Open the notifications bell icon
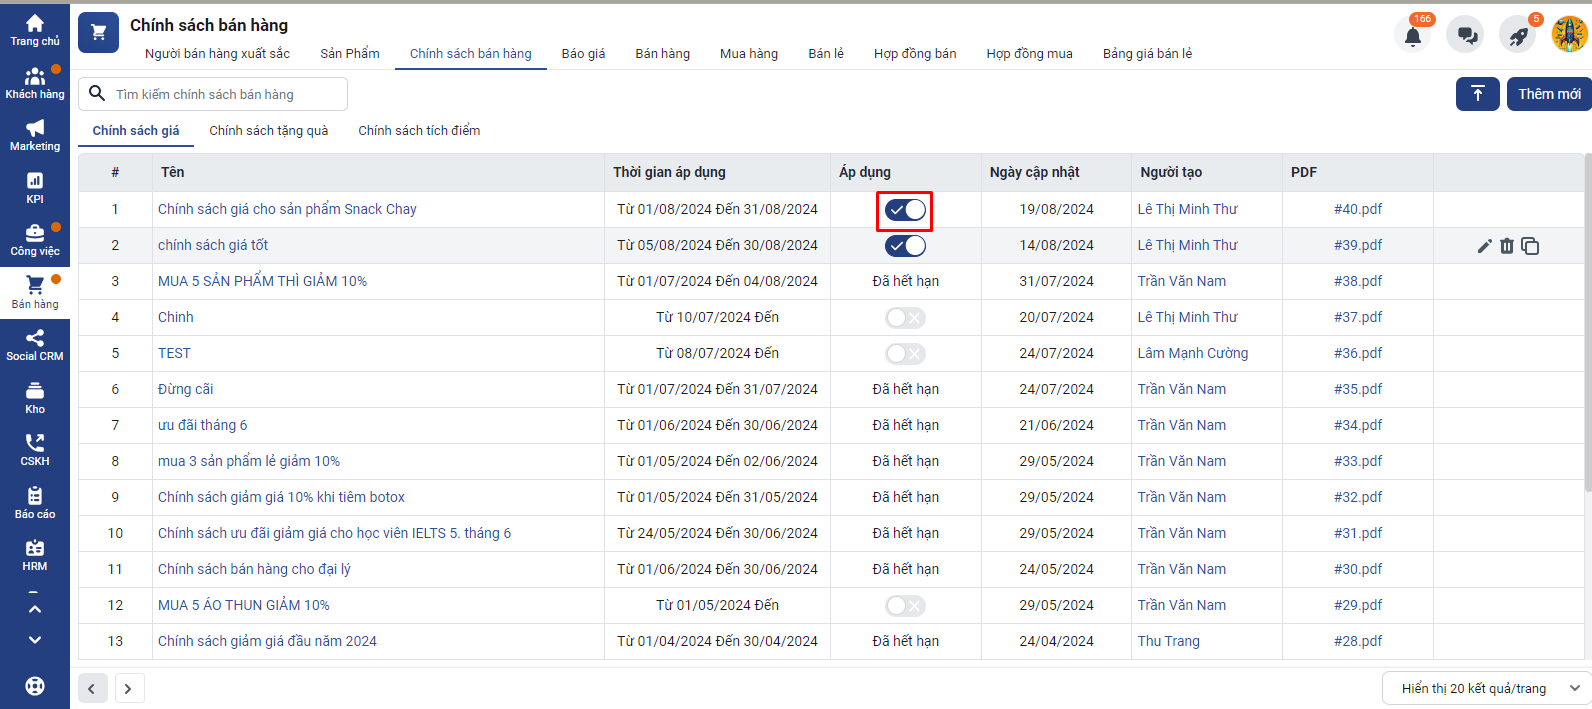The width and height of the screenshot is (1592, 709). click(1412, 36)
